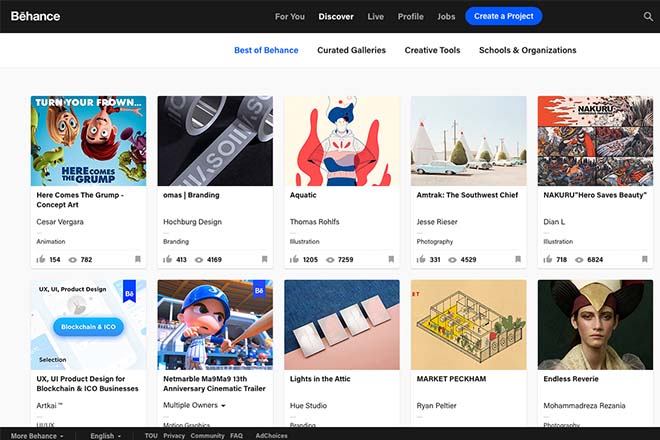The image size is (660, 440).
Task: Open Mohammadreza Rezania profile link
Action: [584, 405]
